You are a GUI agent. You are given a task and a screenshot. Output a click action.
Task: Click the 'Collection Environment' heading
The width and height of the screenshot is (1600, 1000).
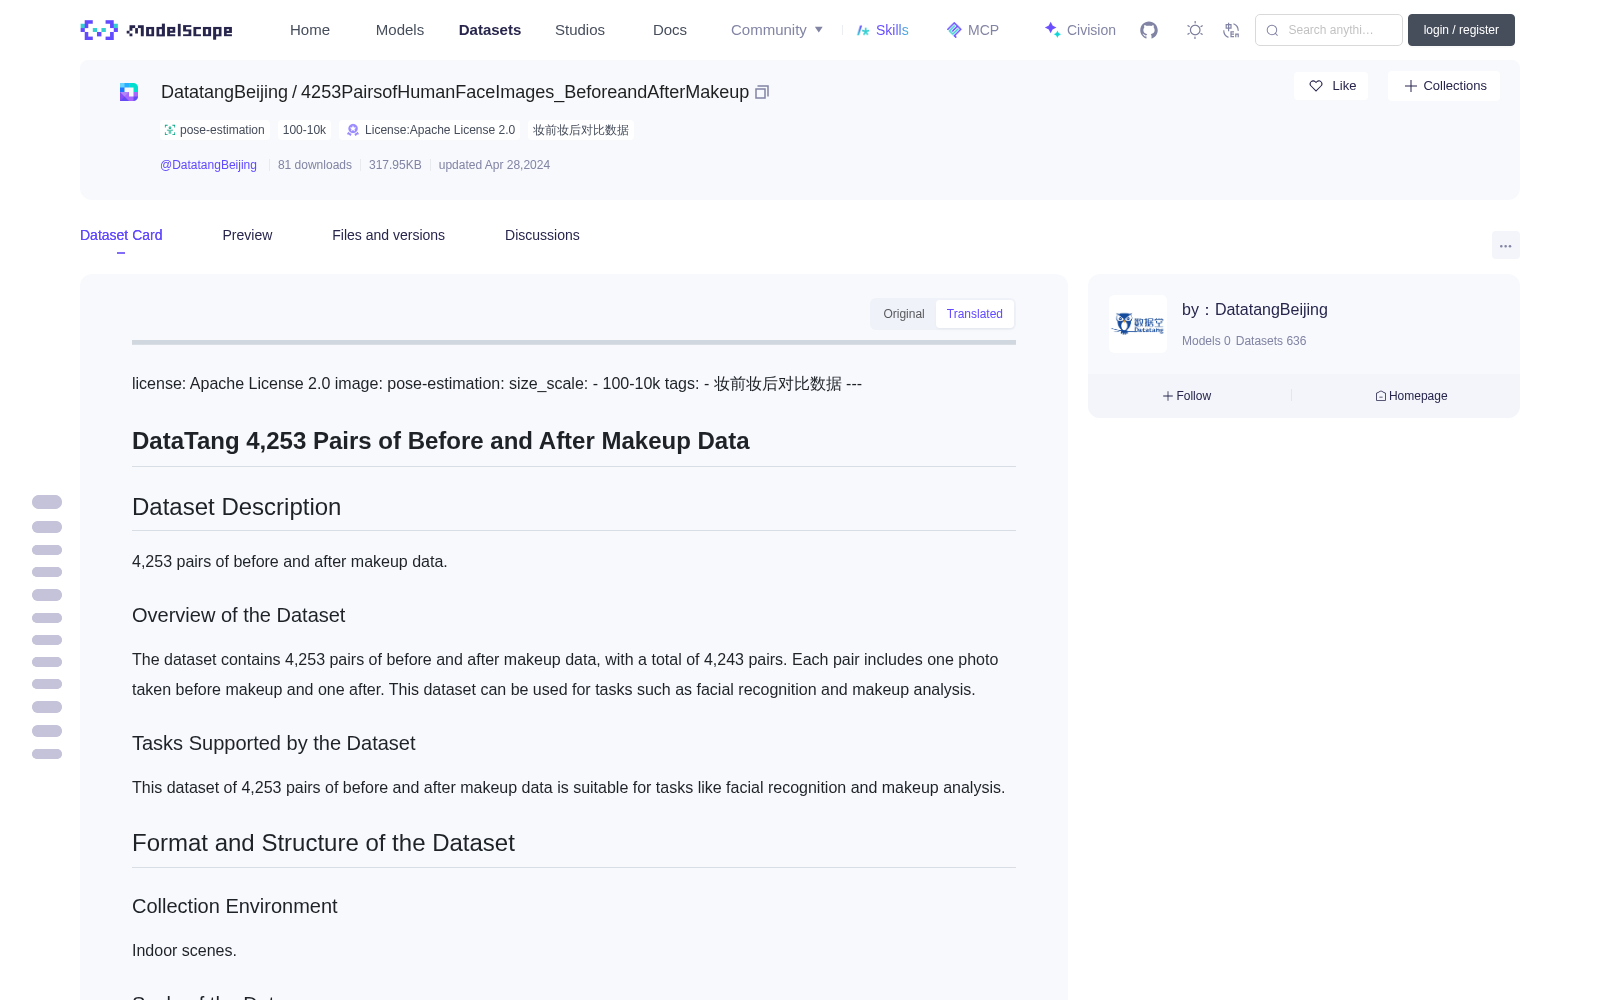click(234, 906)
